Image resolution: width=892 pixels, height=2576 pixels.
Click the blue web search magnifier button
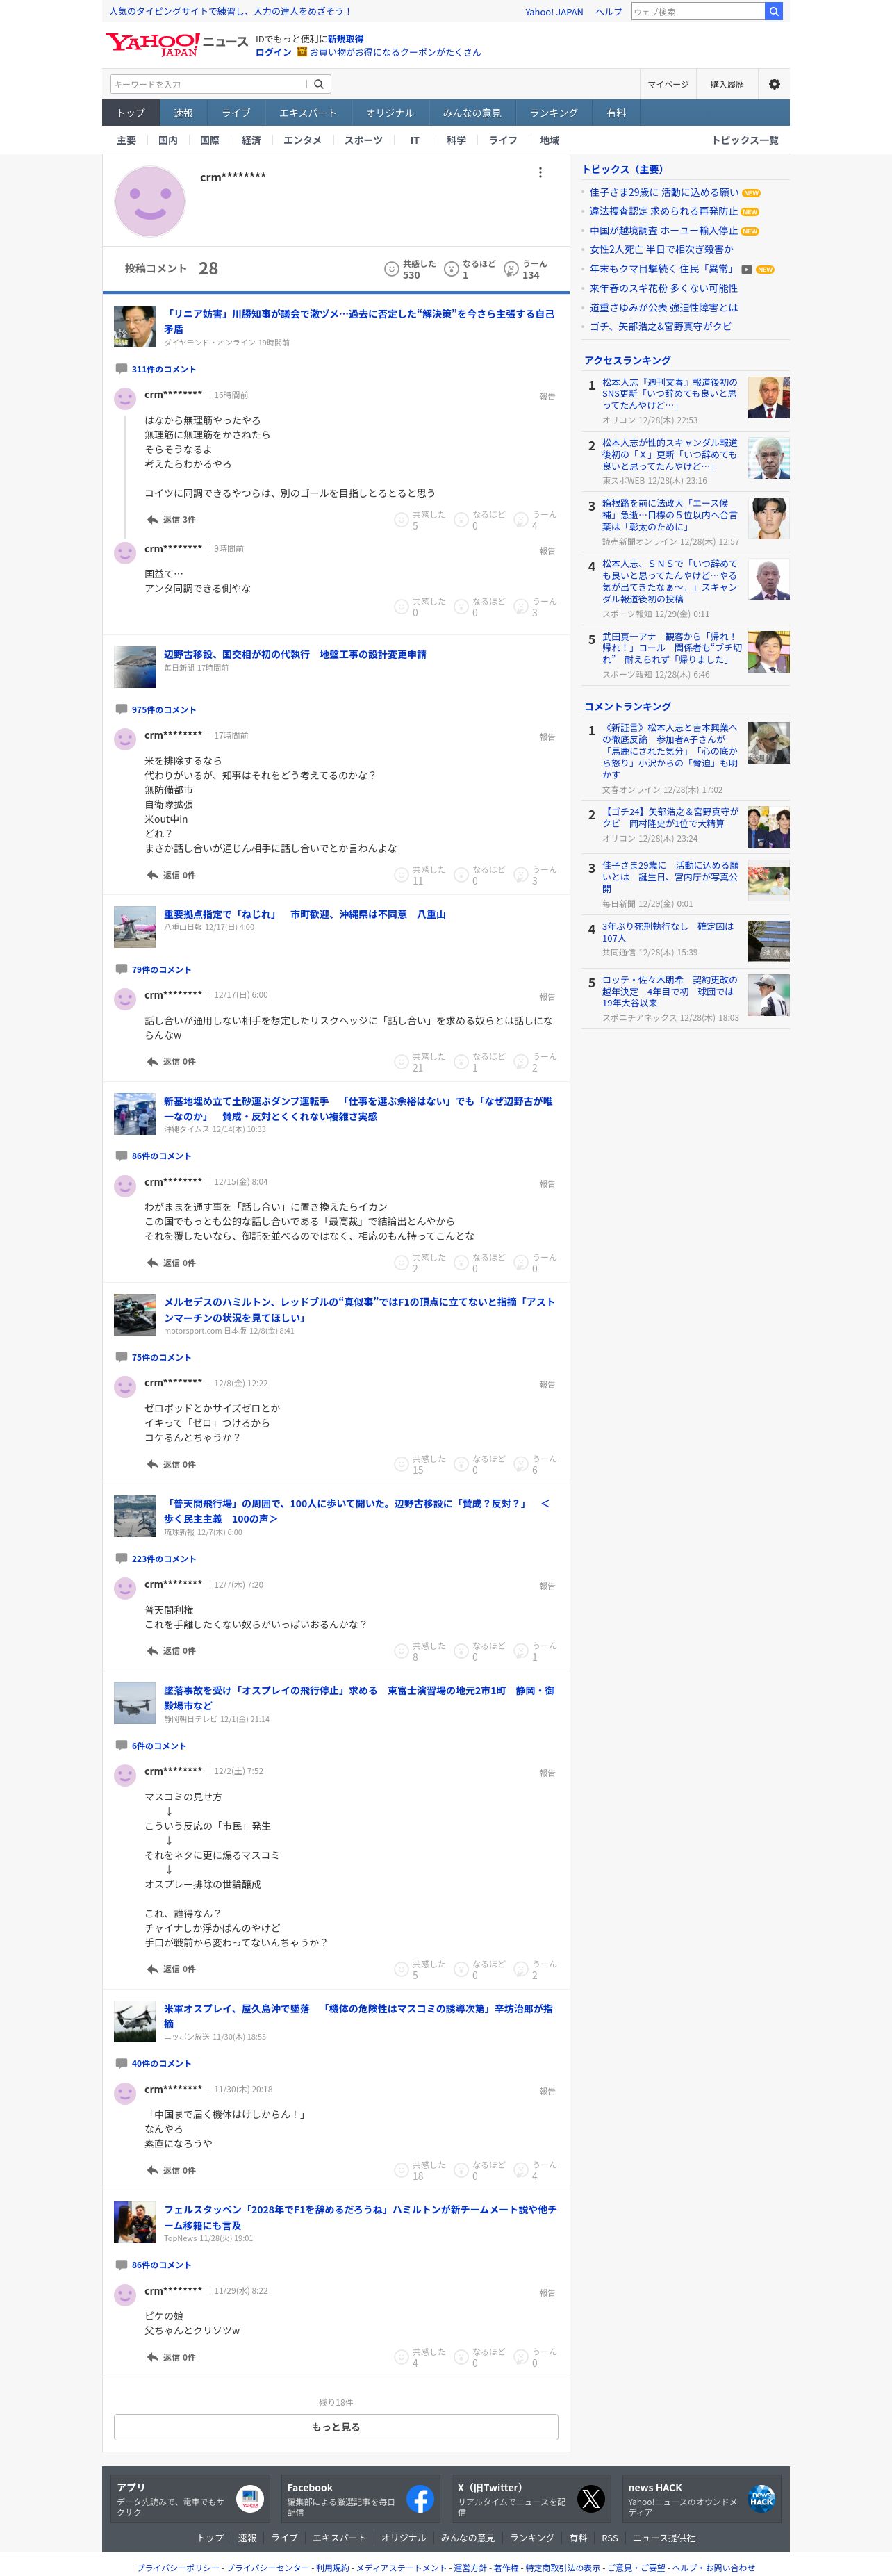coord(773,11)
